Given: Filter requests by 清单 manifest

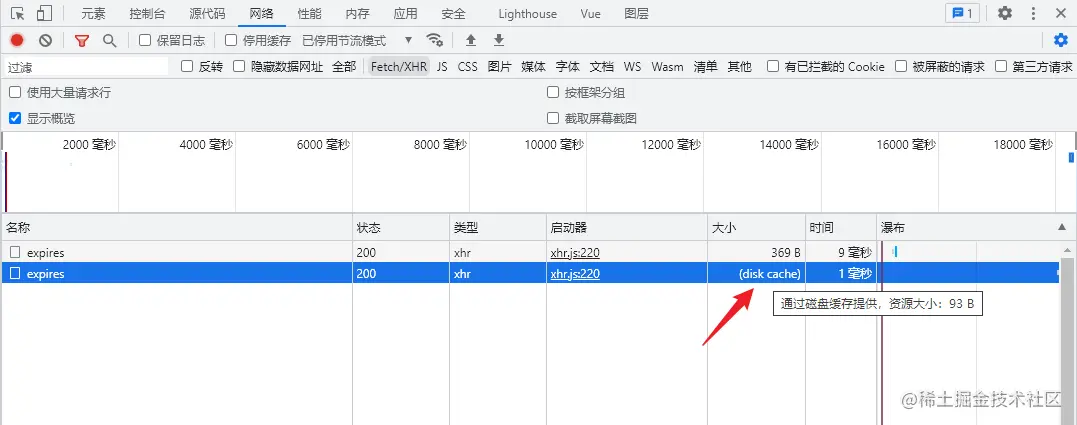Looking at the screenshot, I should [x=705, y=67].
